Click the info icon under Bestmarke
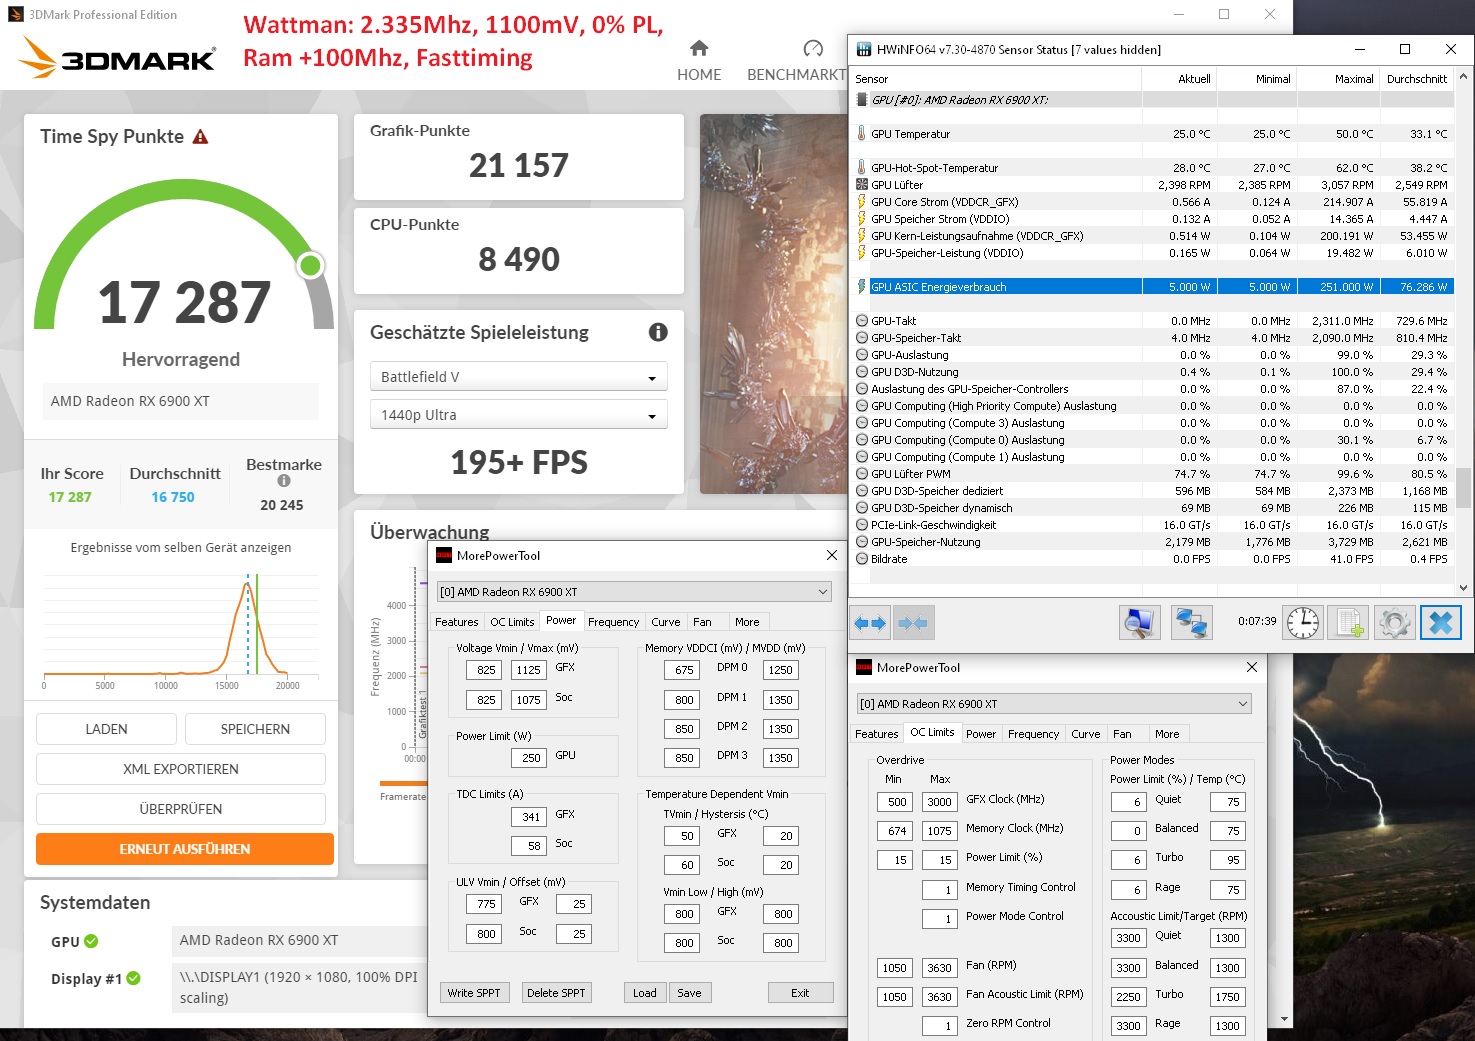 pos(284,481)
